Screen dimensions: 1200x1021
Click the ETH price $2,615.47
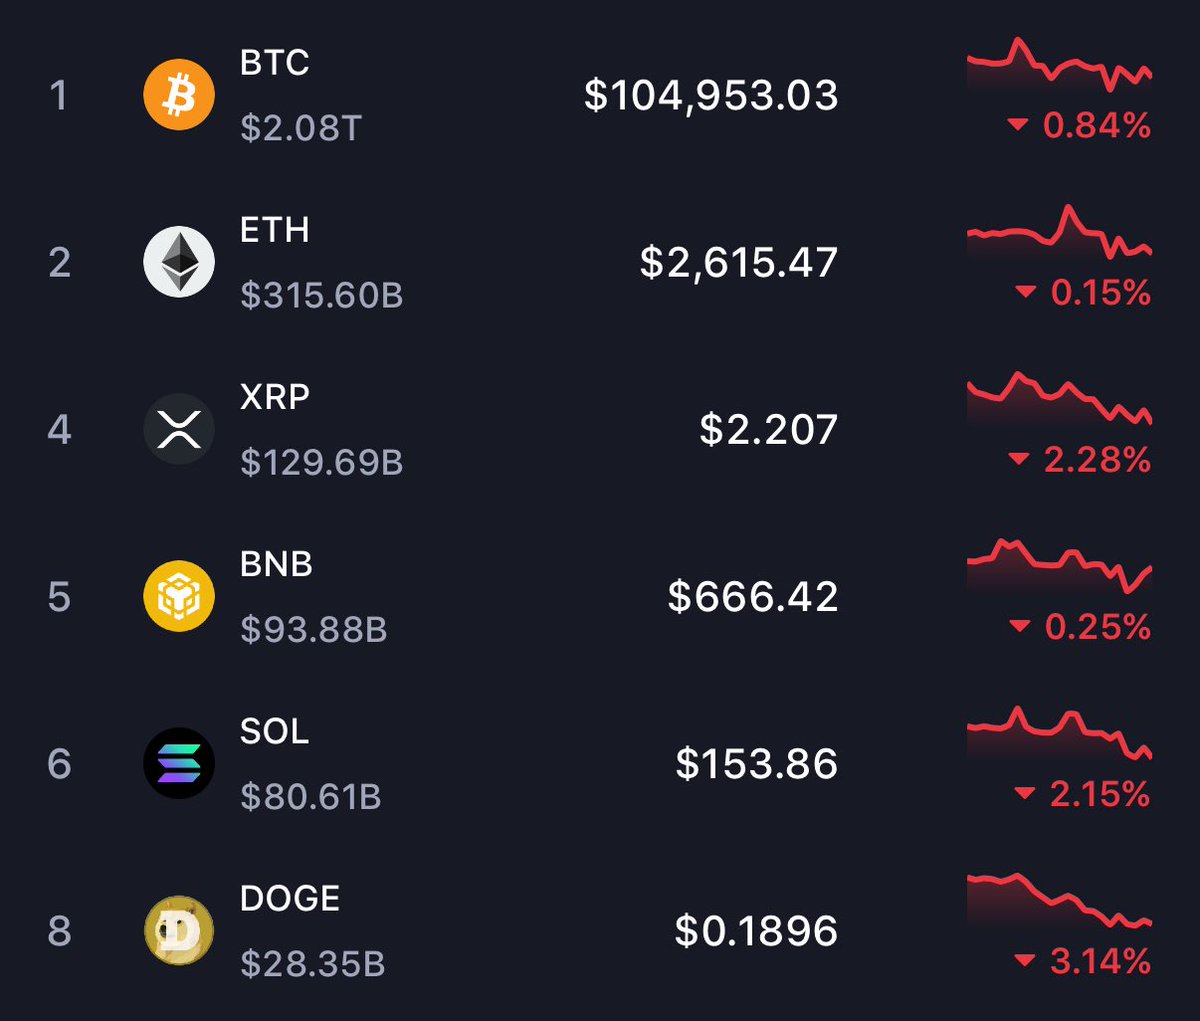(x=739, y=262)
